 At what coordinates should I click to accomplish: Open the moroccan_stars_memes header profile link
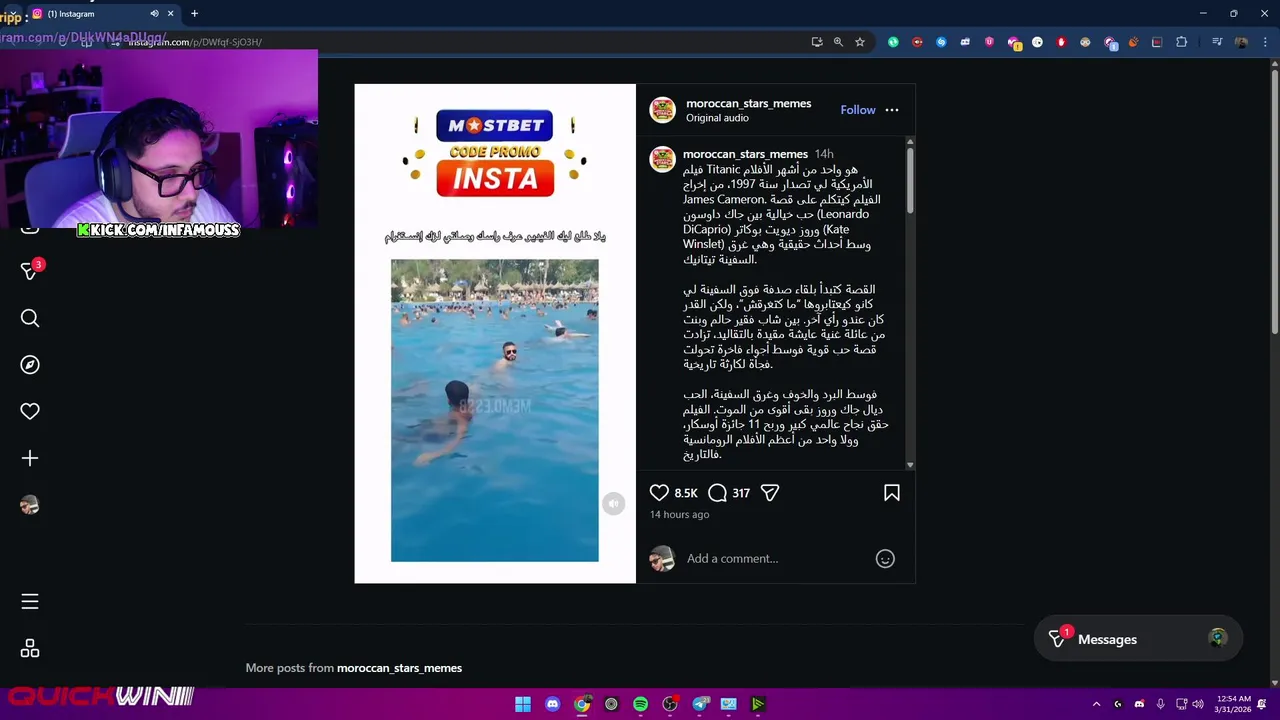[x=748, y=104]
